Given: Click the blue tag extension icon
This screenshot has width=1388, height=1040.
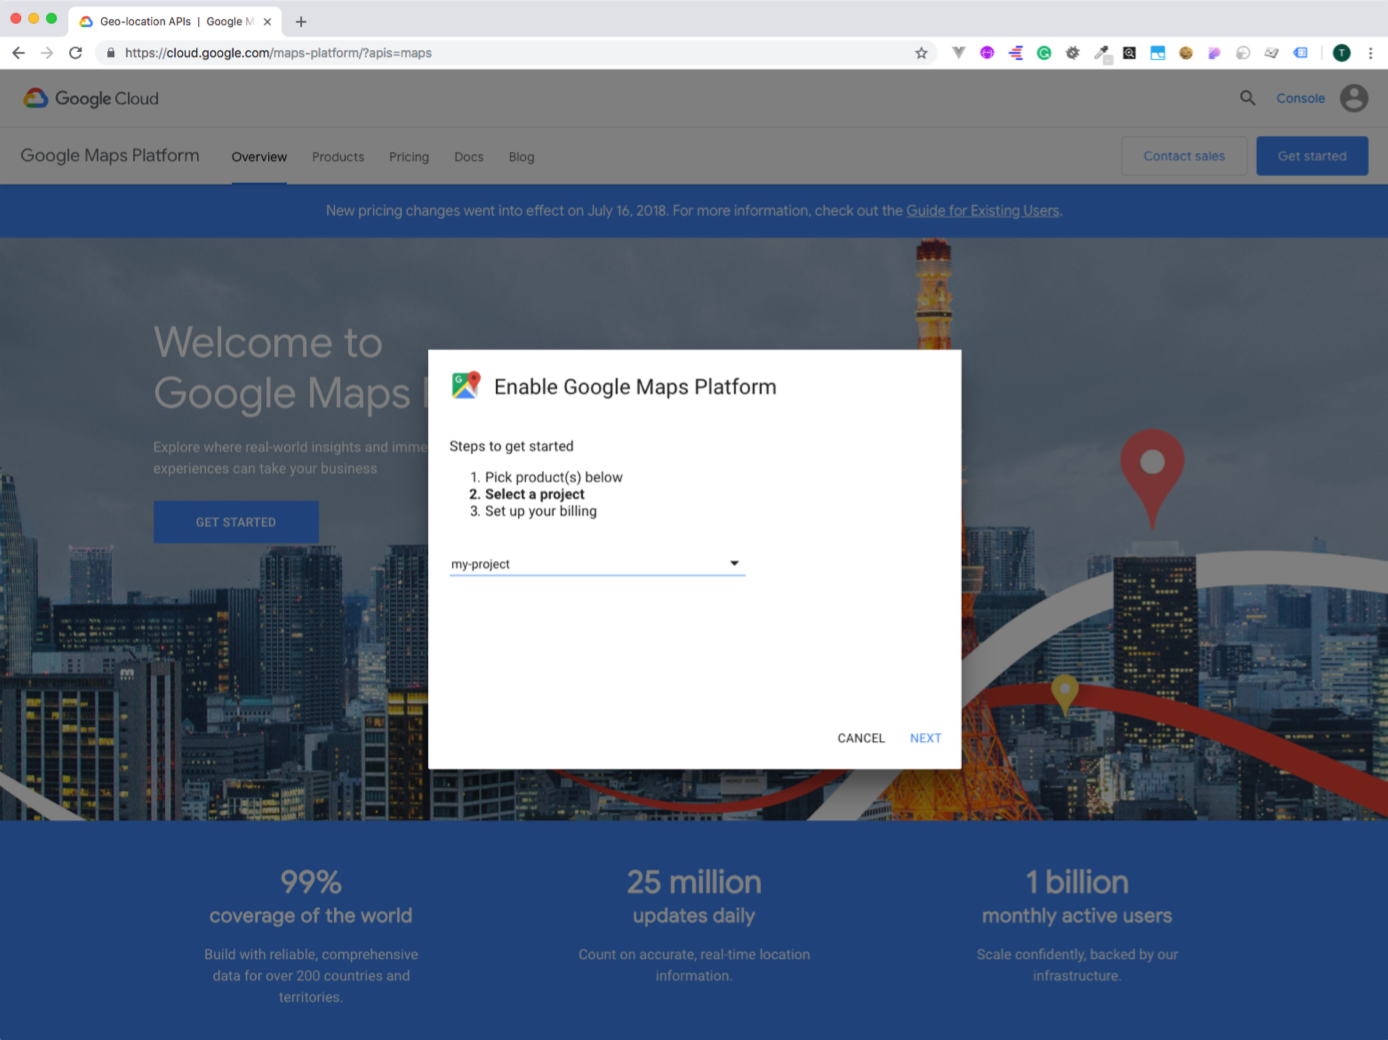Looking at the screenshot, I should point(1300,53).
